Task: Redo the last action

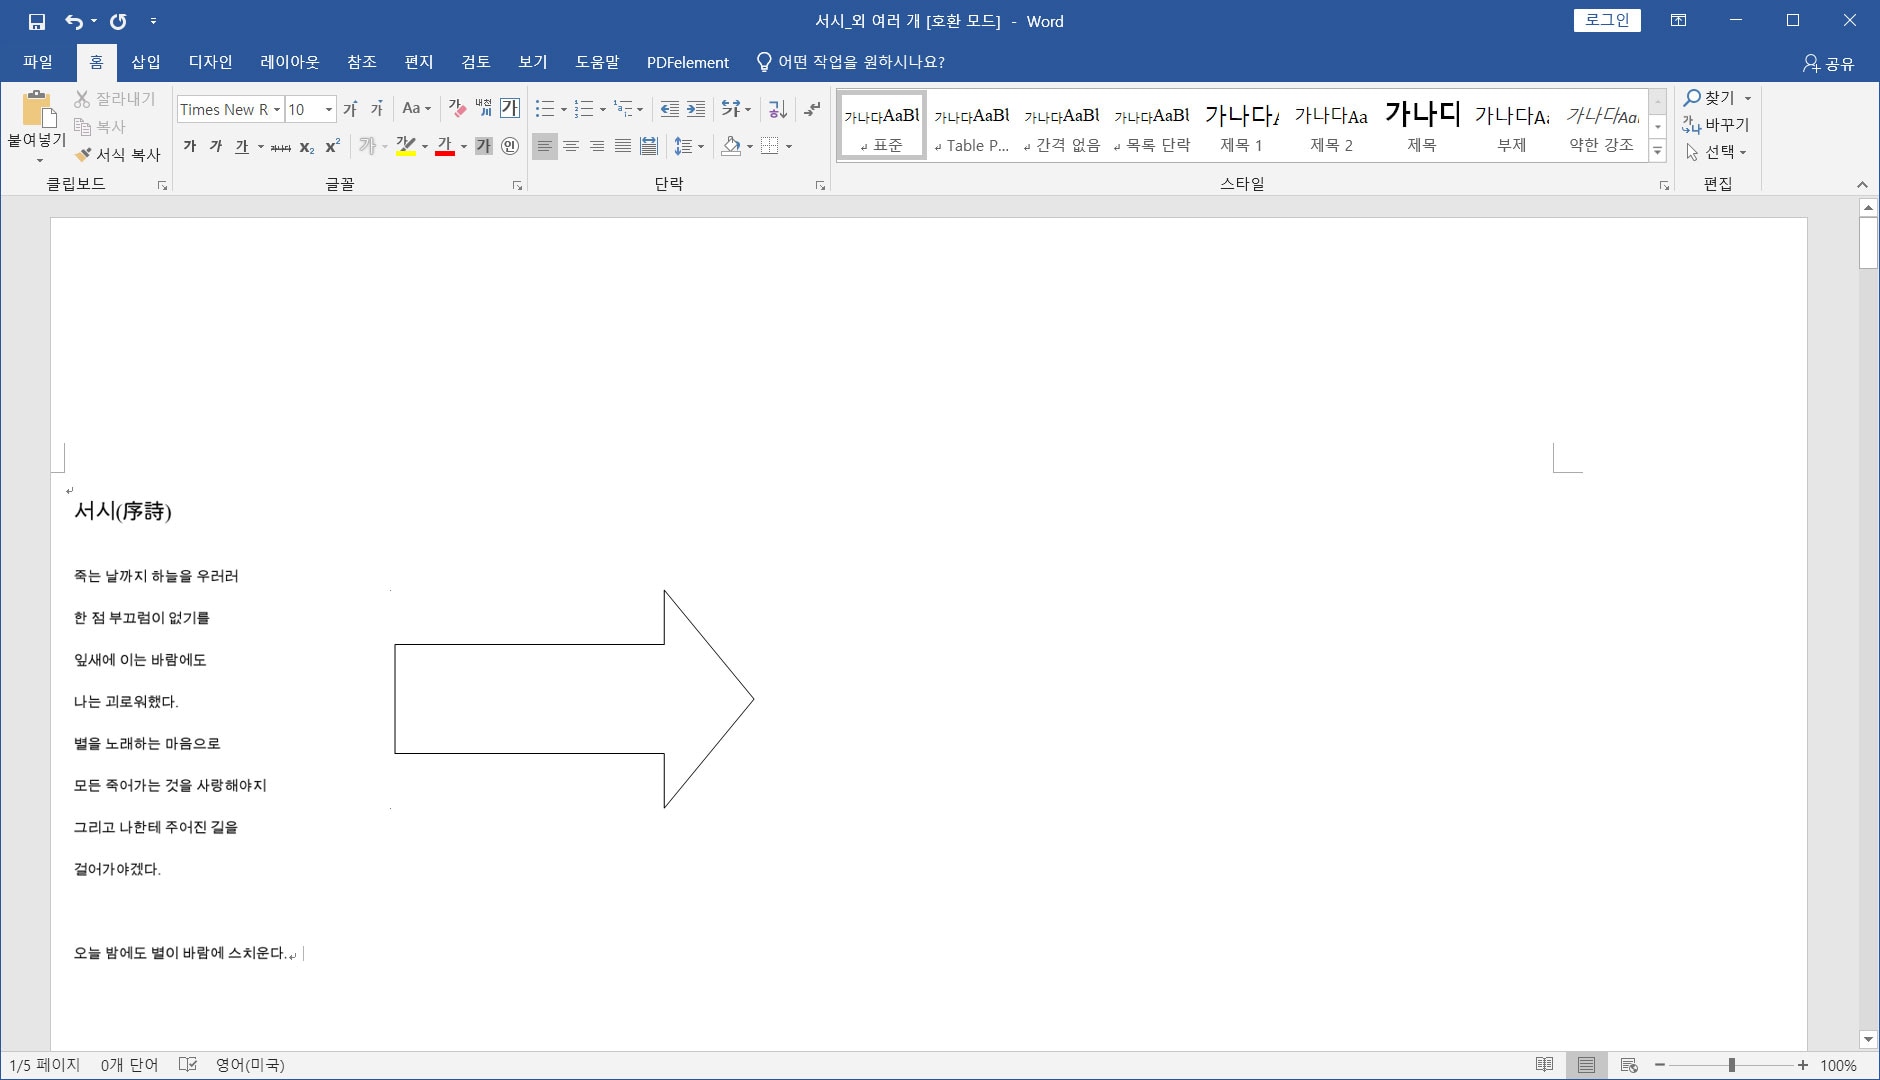Action: (x=118, y=21)
